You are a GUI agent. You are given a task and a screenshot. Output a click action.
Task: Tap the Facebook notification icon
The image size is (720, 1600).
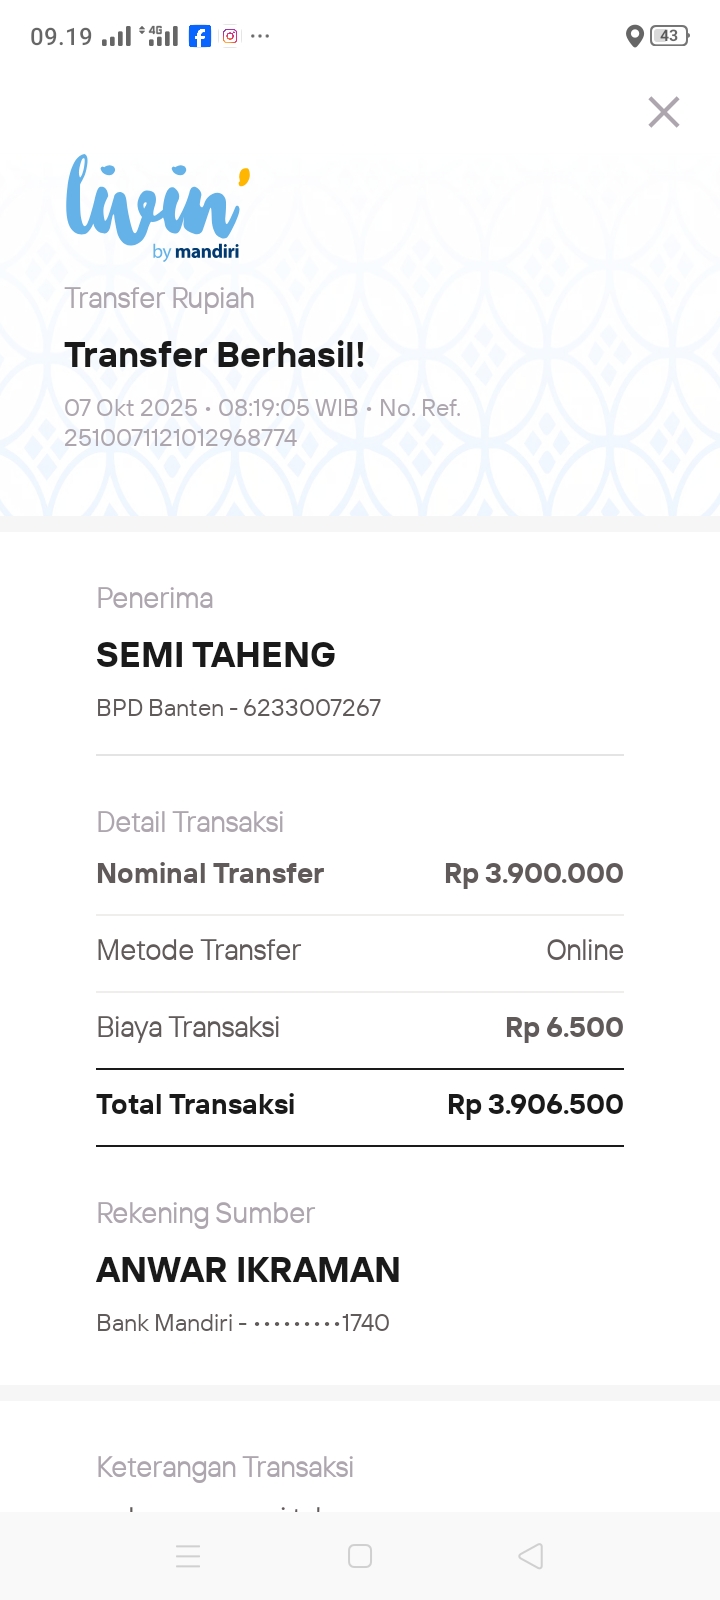click(201, 37)
